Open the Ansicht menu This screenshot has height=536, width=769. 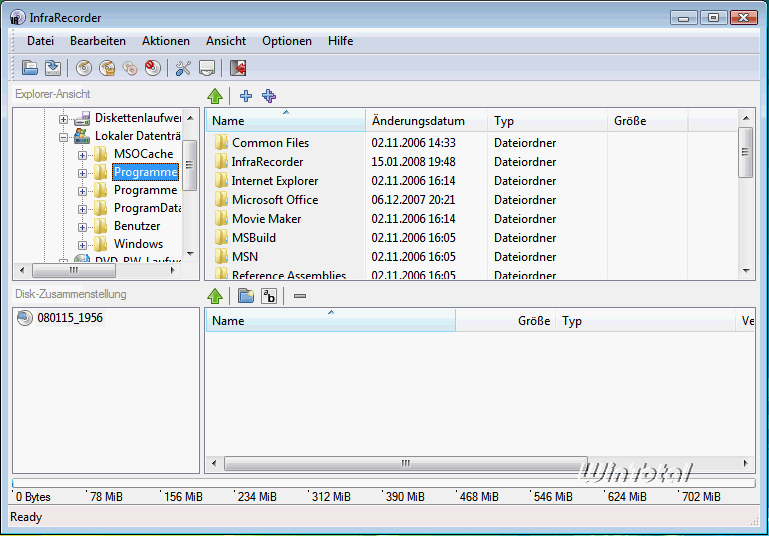[x=226, y=41]
